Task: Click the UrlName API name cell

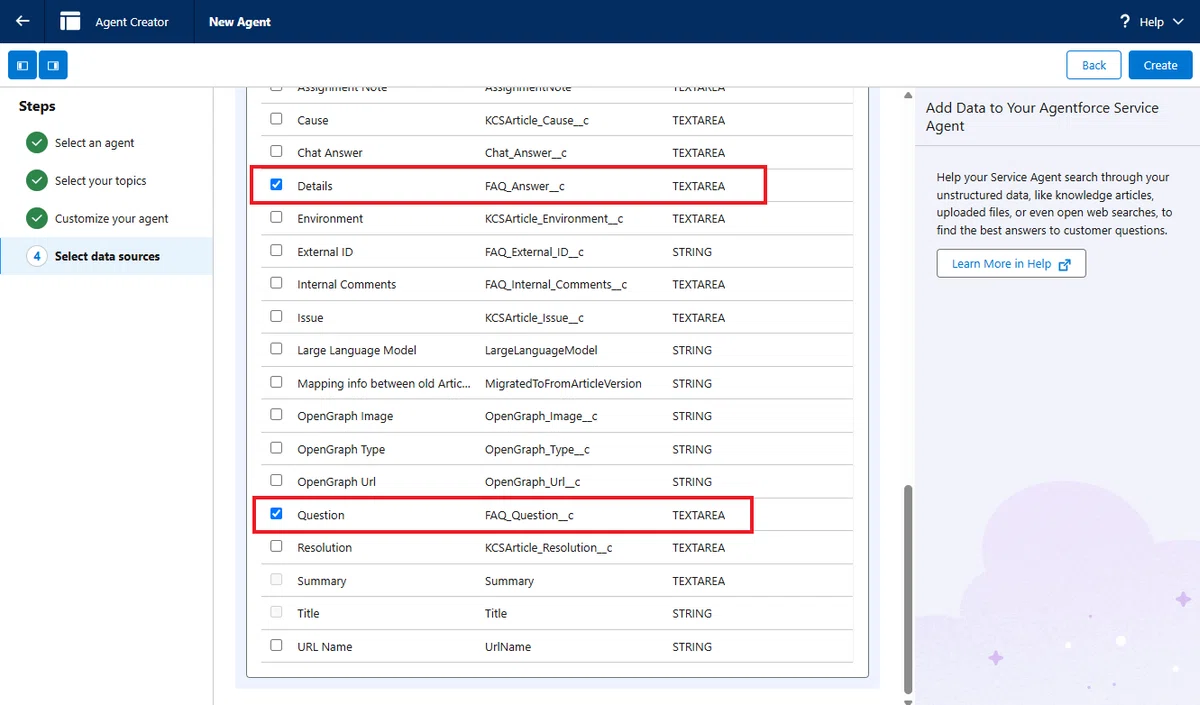Action: 508,647
